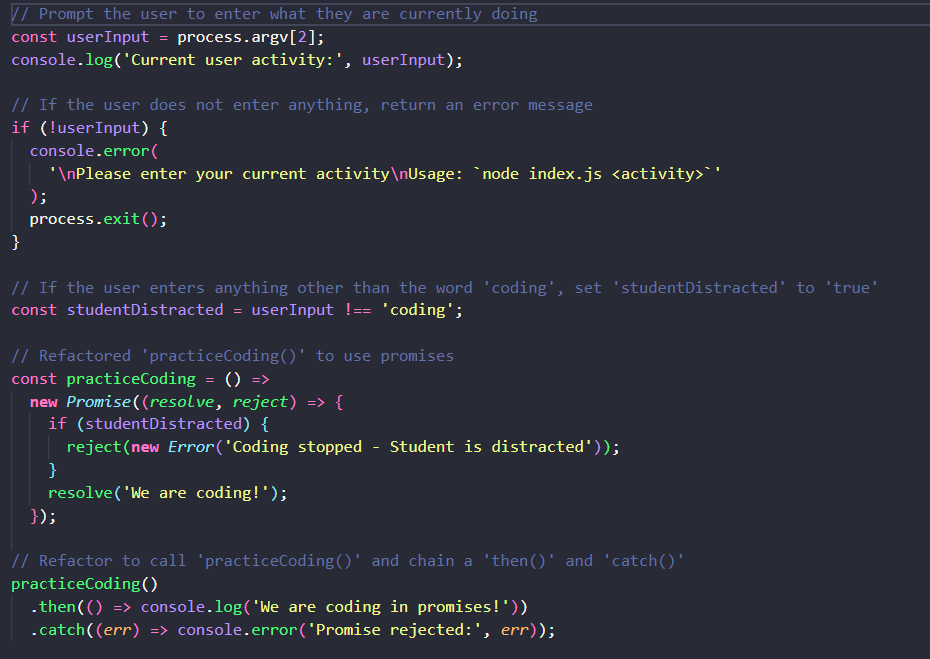Click the 'coding' string in the !== comparison

tap(418, 310)
